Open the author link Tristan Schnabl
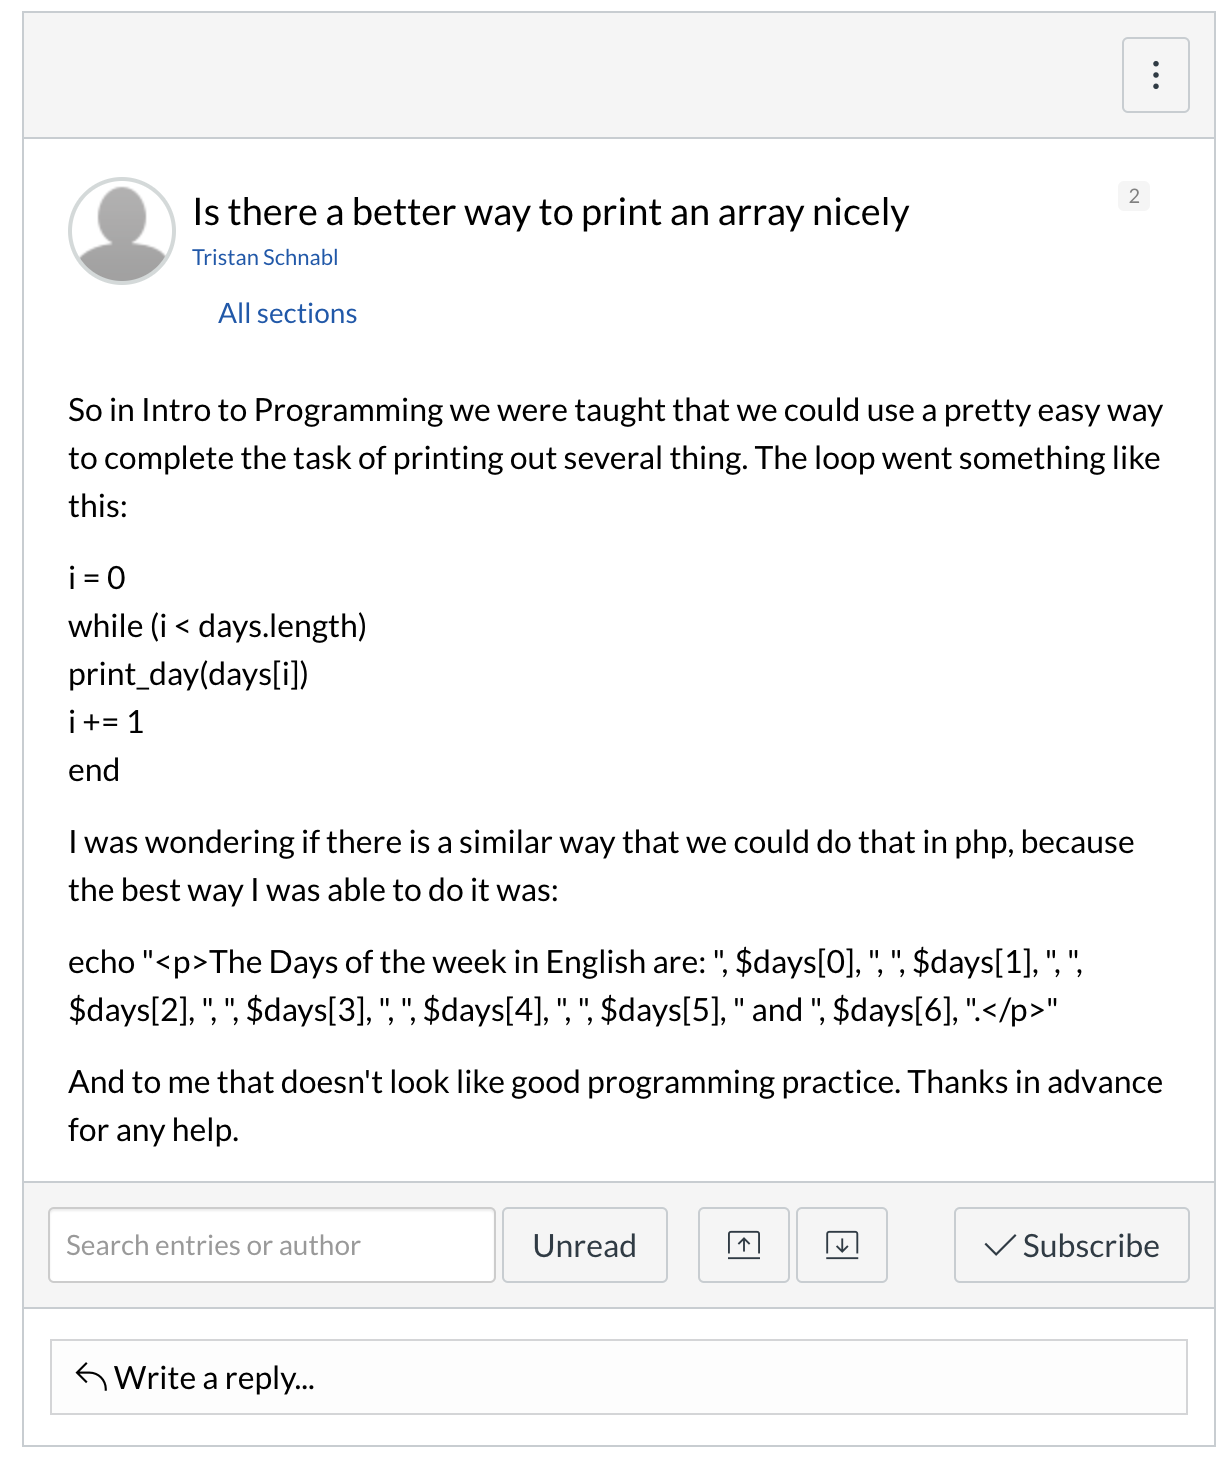The width and height of the screenshot is (1230, 1468). 265,258
